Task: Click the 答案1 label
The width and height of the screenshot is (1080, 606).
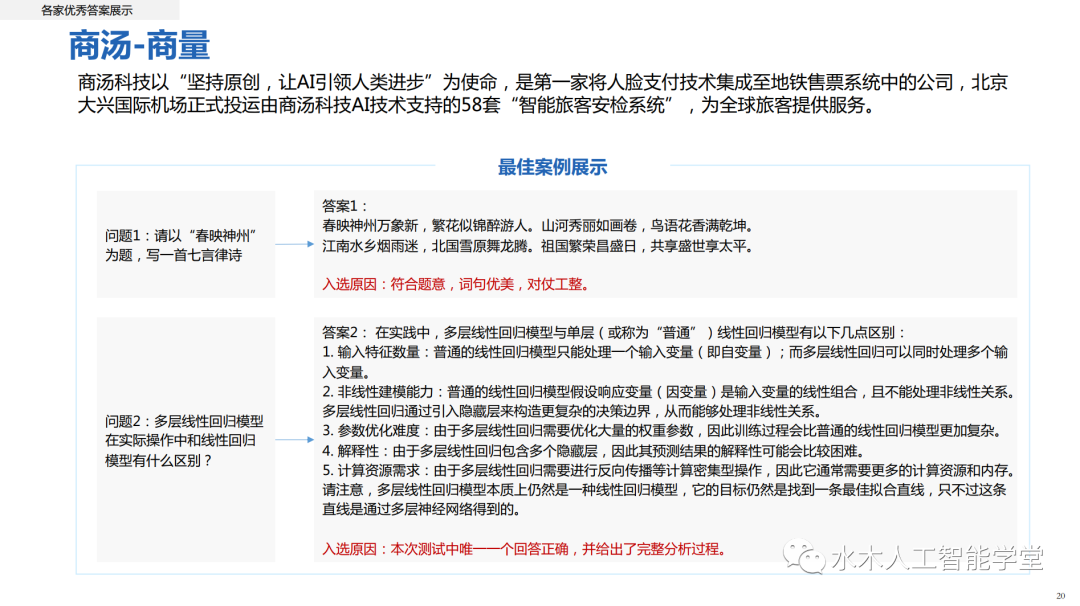Action: 346,205
